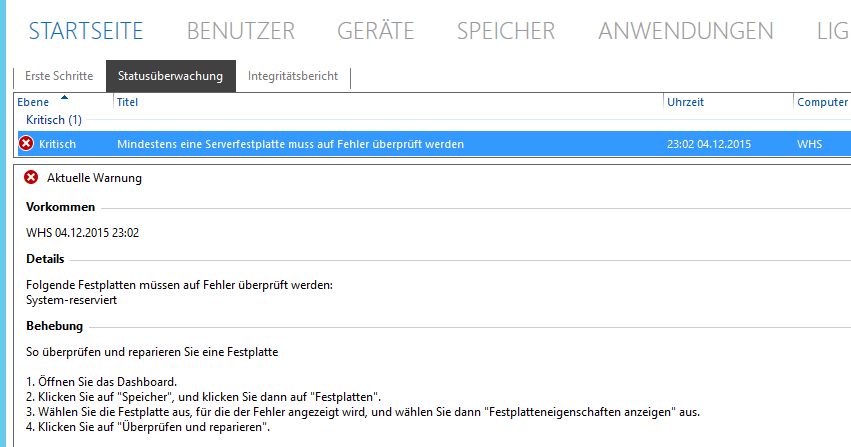Click the sort arrow above the Ebene column
851x447 pixels.
[65, 97]
